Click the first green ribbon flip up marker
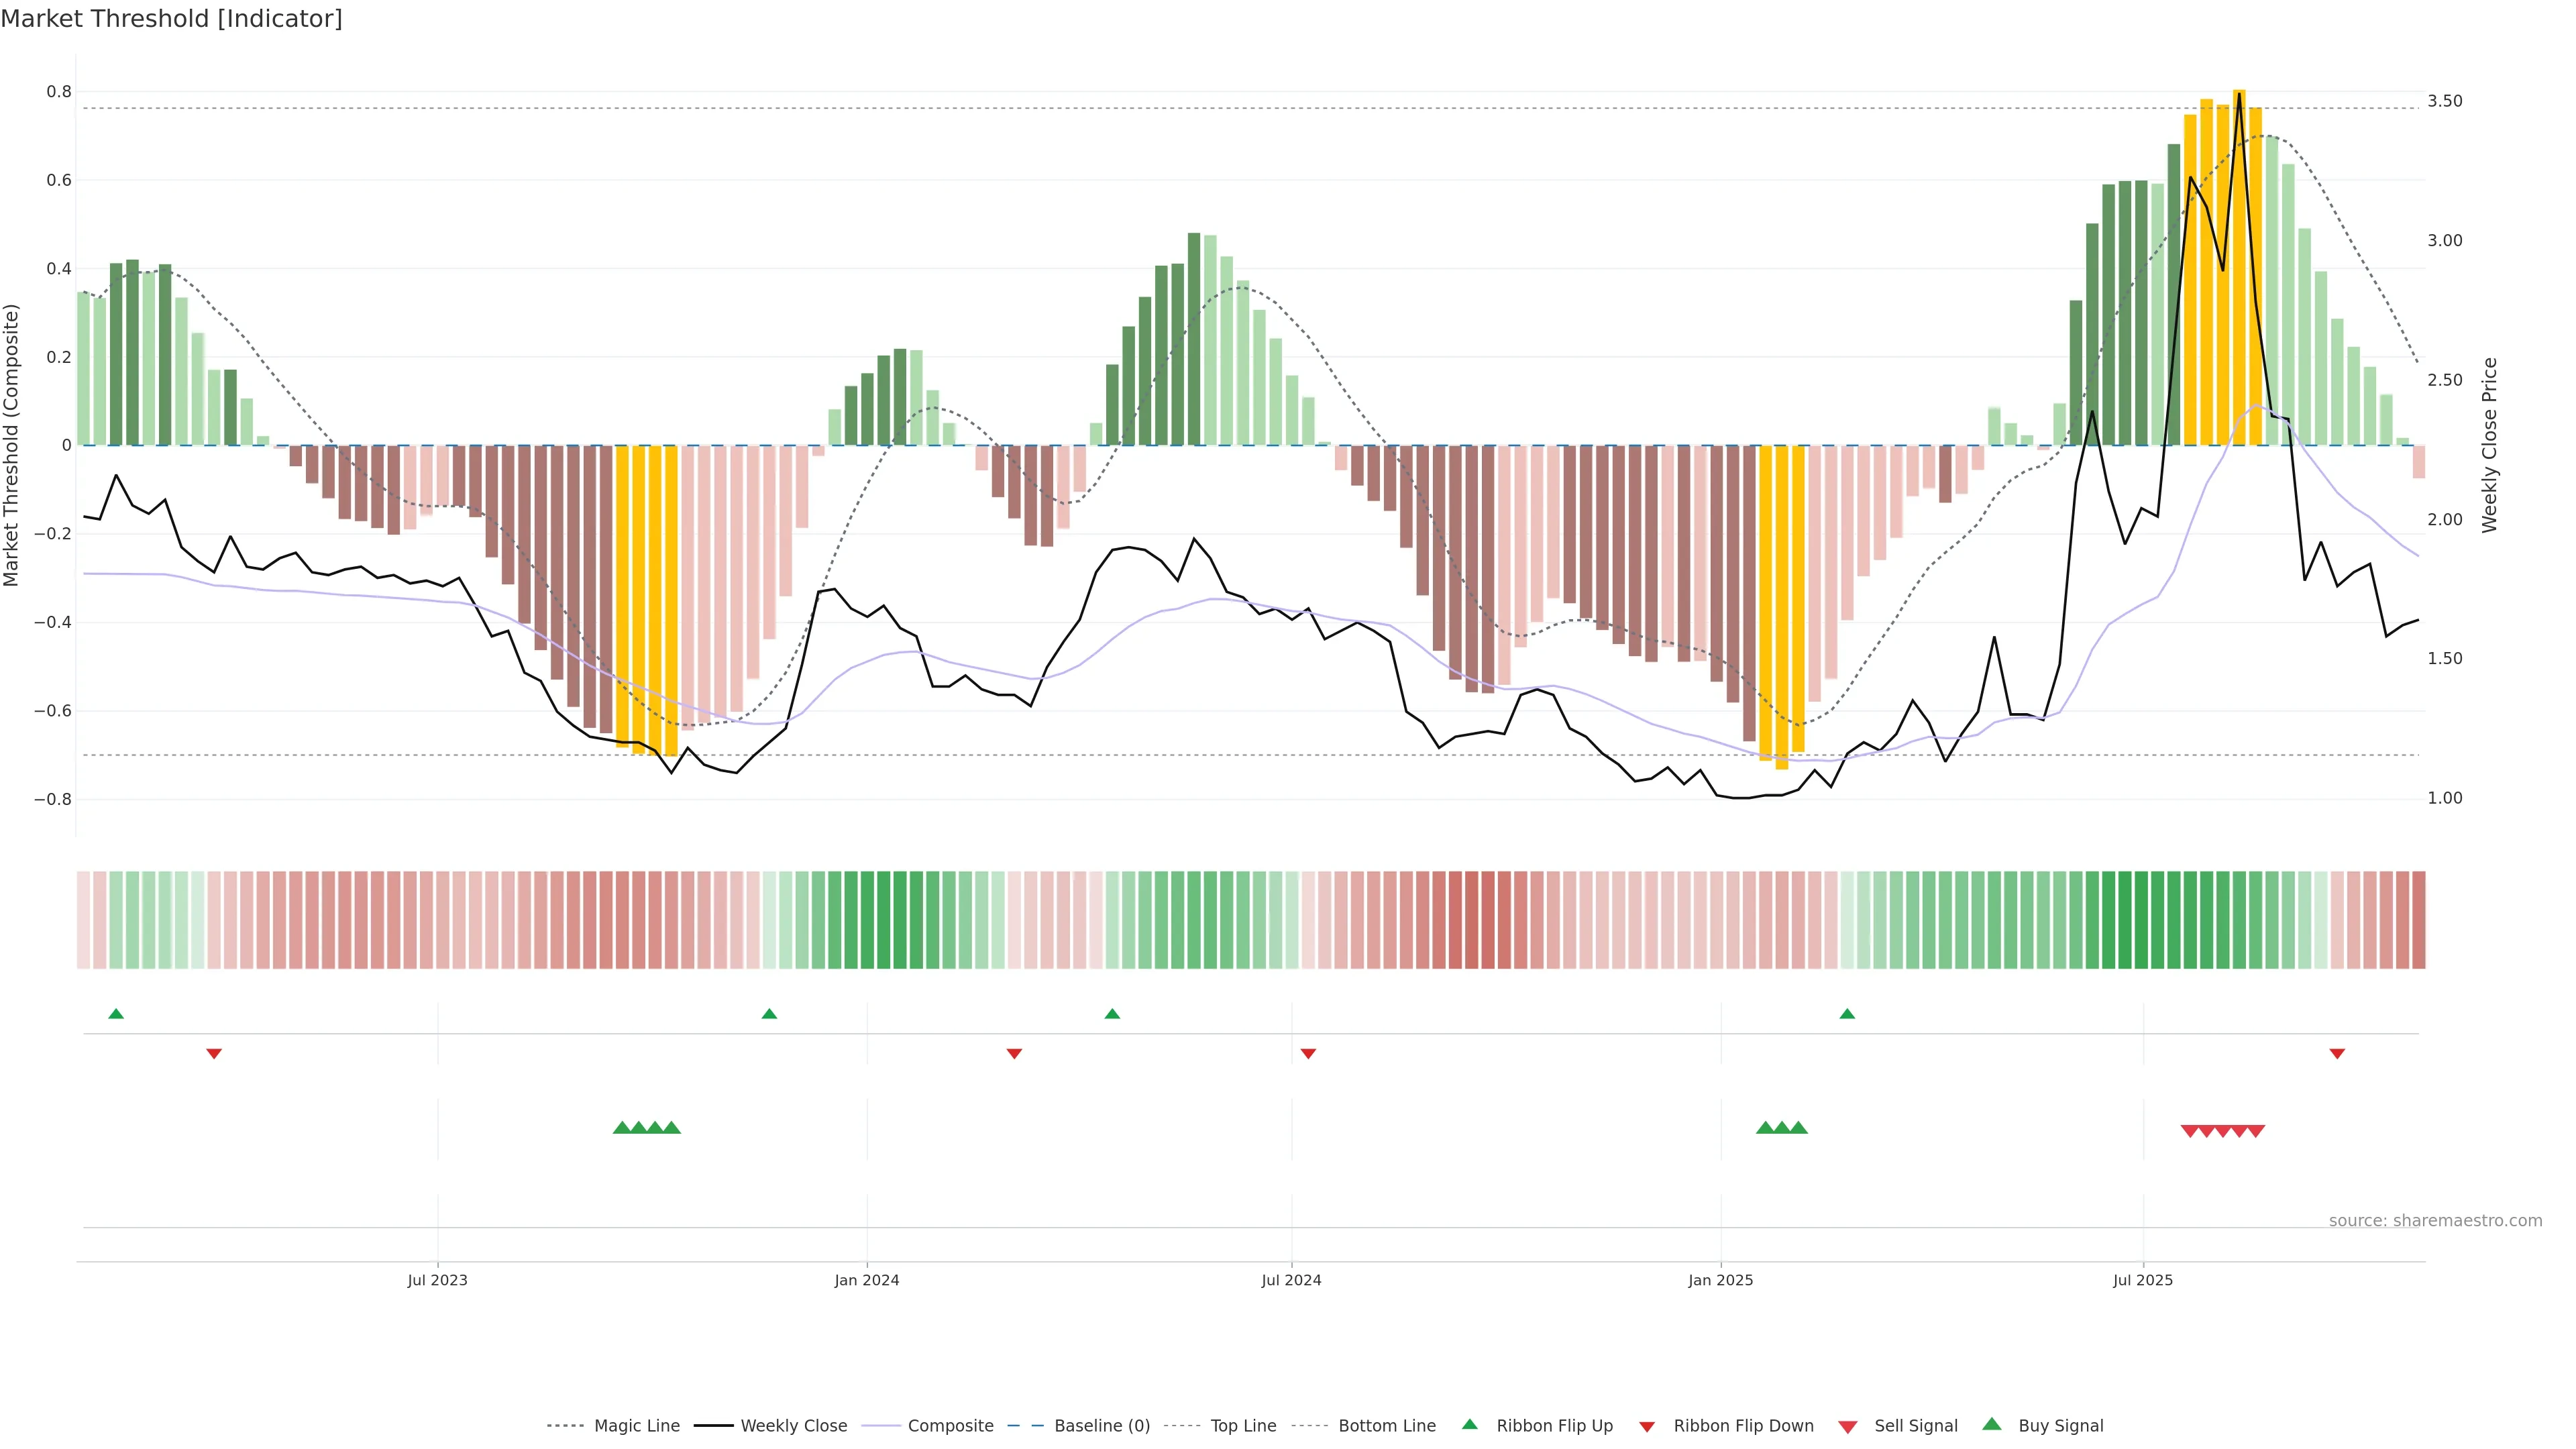2576x1449 pixels. click(116, 1014)
